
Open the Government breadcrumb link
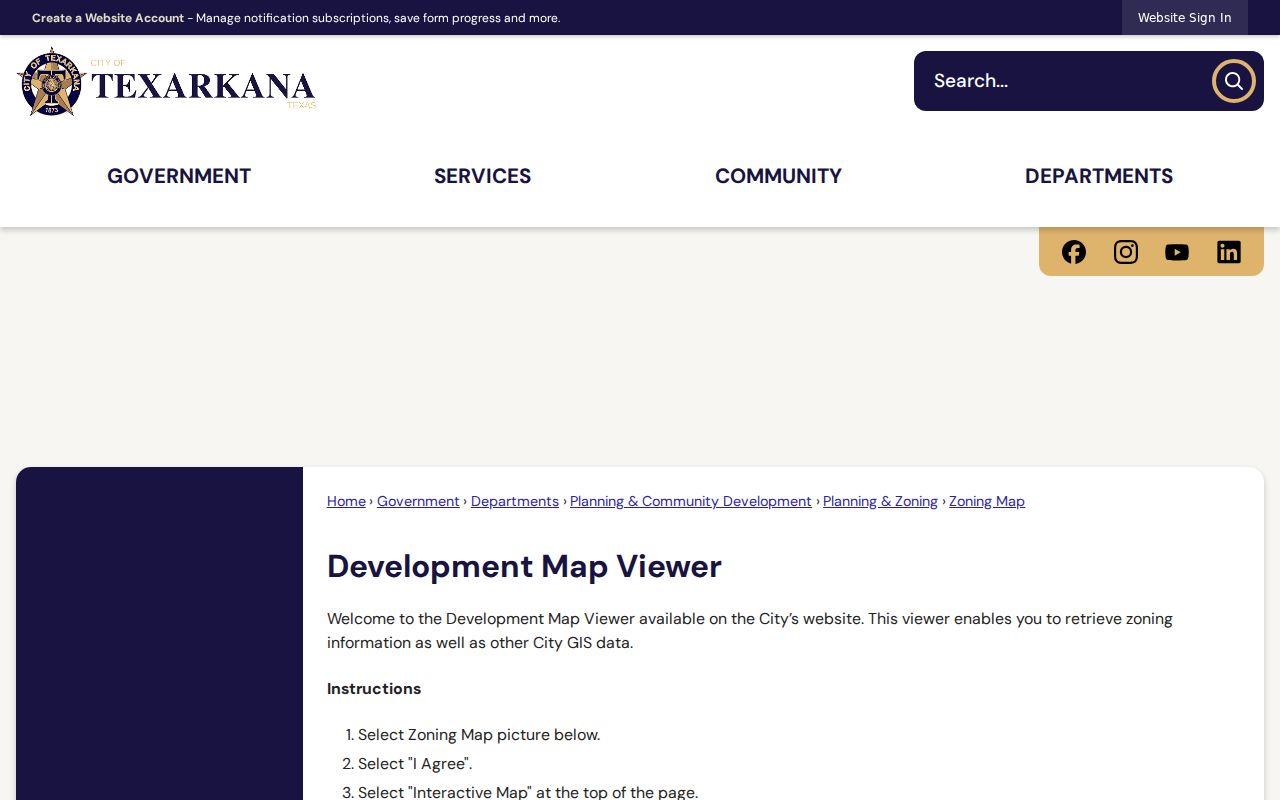click(418, 501)
